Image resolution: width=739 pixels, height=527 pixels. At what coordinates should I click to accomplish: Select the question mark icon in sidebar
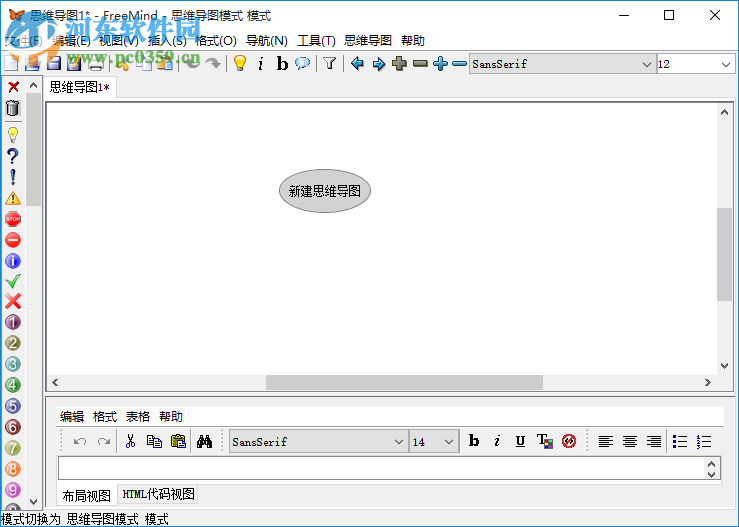[13, 156]
